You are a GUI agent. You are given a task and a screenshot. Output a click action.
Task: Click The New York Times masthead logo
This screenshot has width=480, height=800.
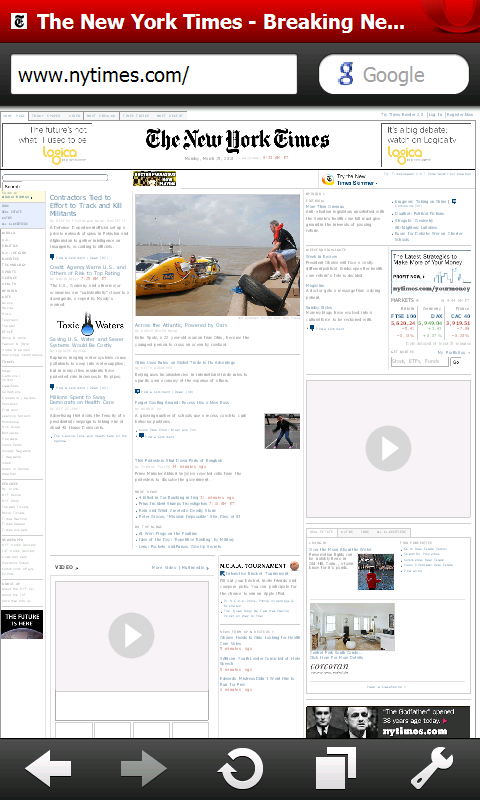point(237,139)
